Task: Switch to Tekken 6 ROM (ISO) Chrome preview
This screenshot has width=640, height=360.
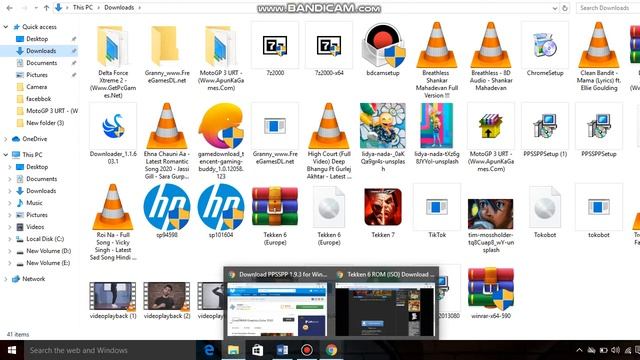Action: (x=385, y=303)
